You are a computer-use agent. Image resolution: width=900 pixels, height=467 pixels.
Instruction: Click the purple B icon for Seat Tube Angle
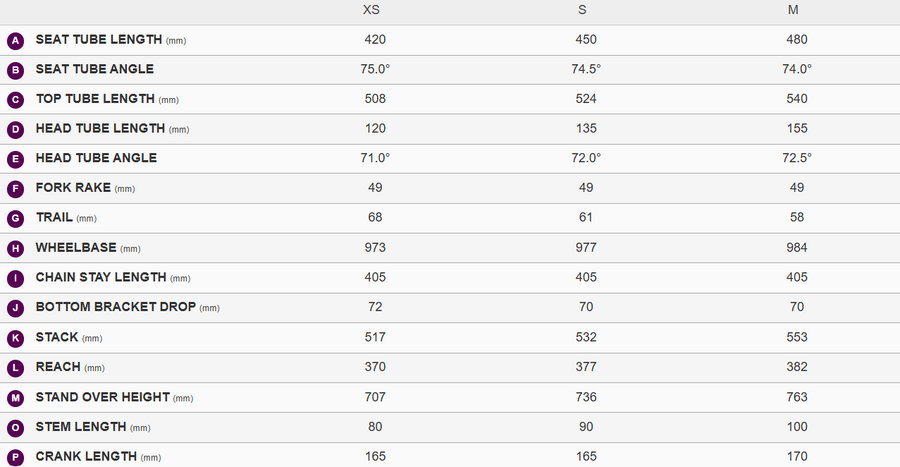(15, 71)
